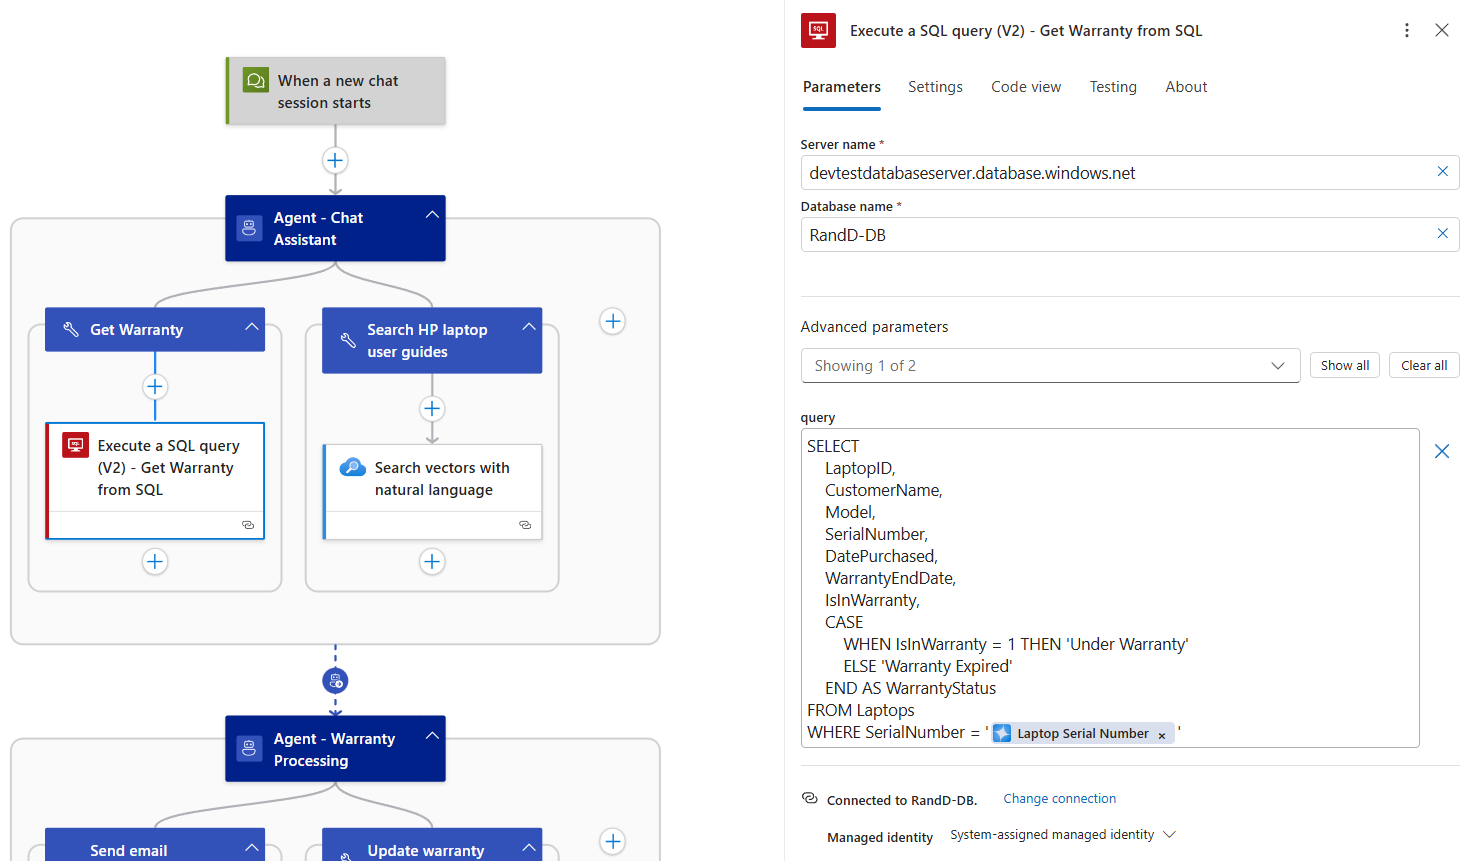Viewport: 1466px width, 861px height.
Task: Click the agent handoff icon between agents
Action: [x=335, y=681]
